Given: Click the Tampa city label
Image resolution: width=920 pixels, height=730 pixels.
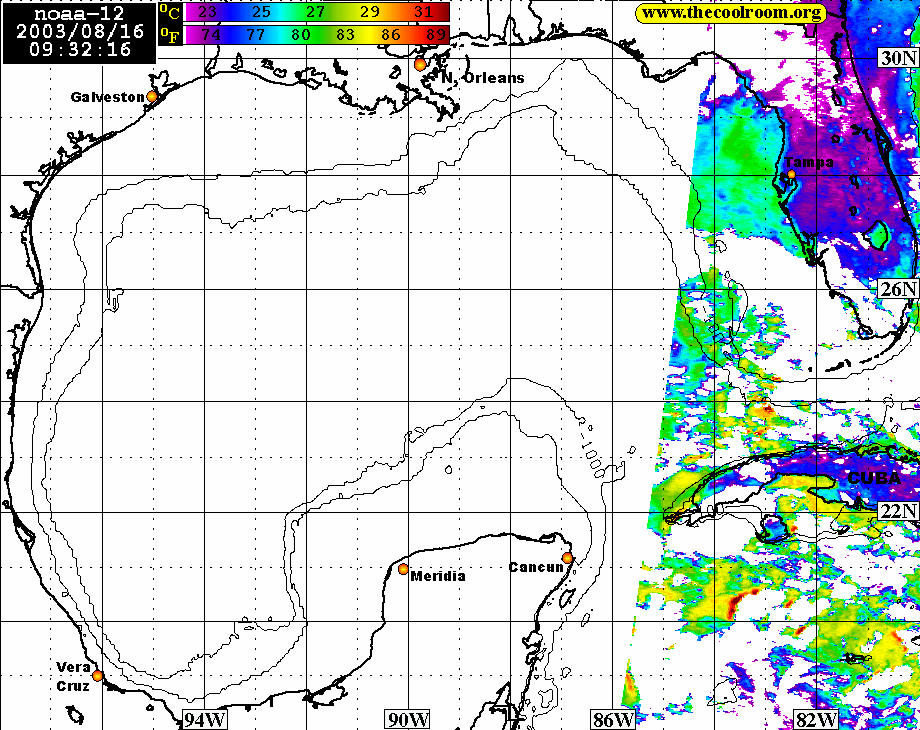Looking at the screenshot, I should (x=809, y=163).
